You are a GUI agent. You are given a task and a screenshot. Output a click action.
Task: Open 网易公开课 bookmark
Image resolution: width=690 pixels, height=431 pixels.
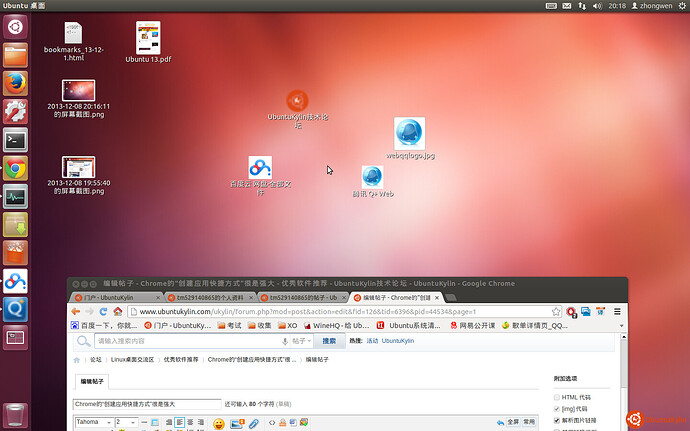click(x=473, y=326)
